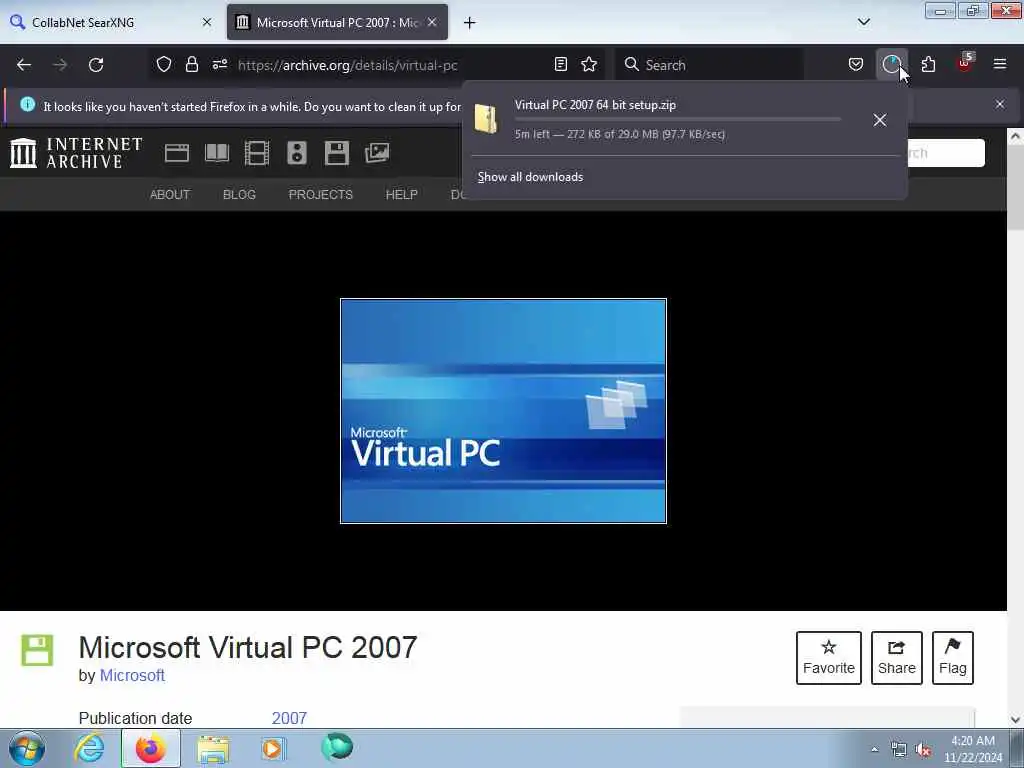This screenshot has height=768, width=1024.
Task: Open the uBlock extension icon with badge
Action: coord(965,63)
